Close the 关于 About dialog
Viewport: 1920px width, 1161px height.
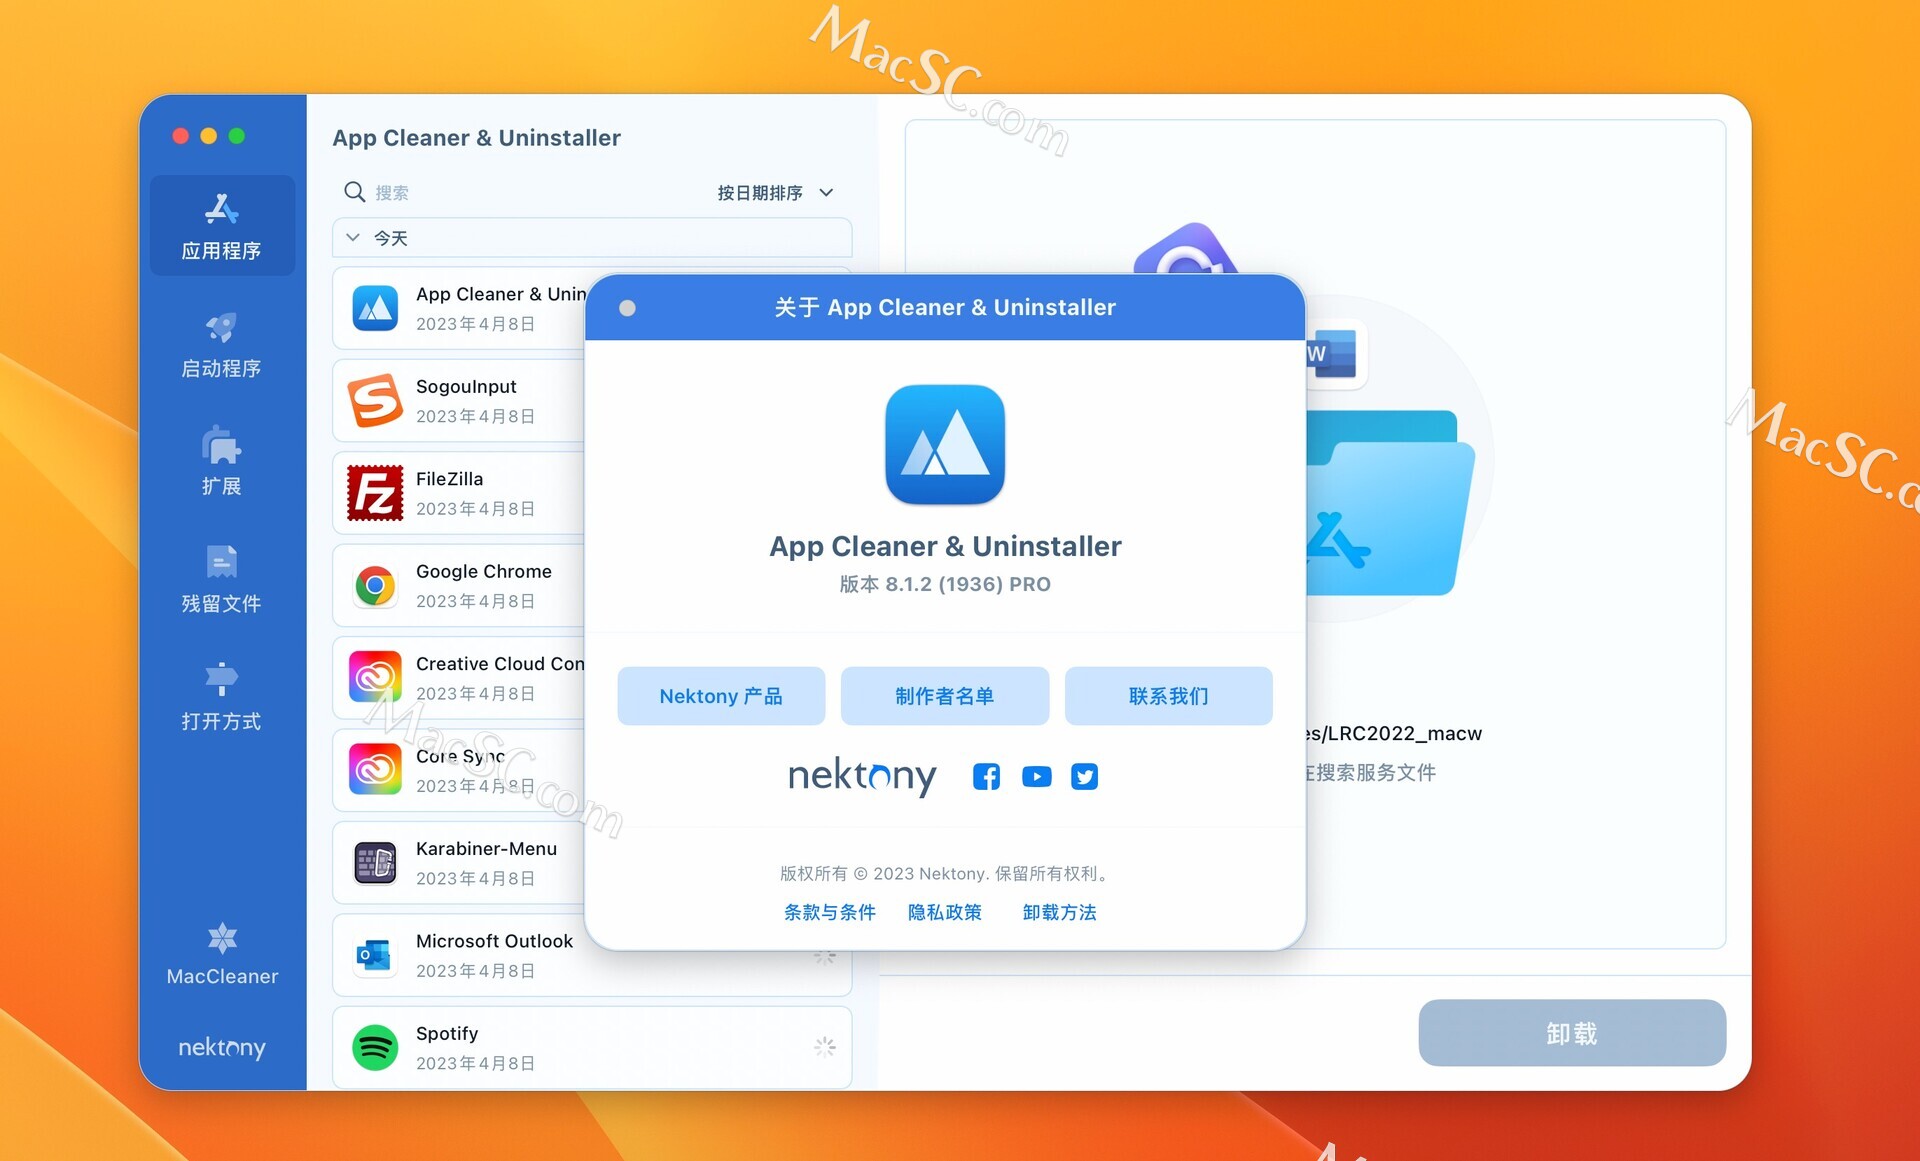627,308
